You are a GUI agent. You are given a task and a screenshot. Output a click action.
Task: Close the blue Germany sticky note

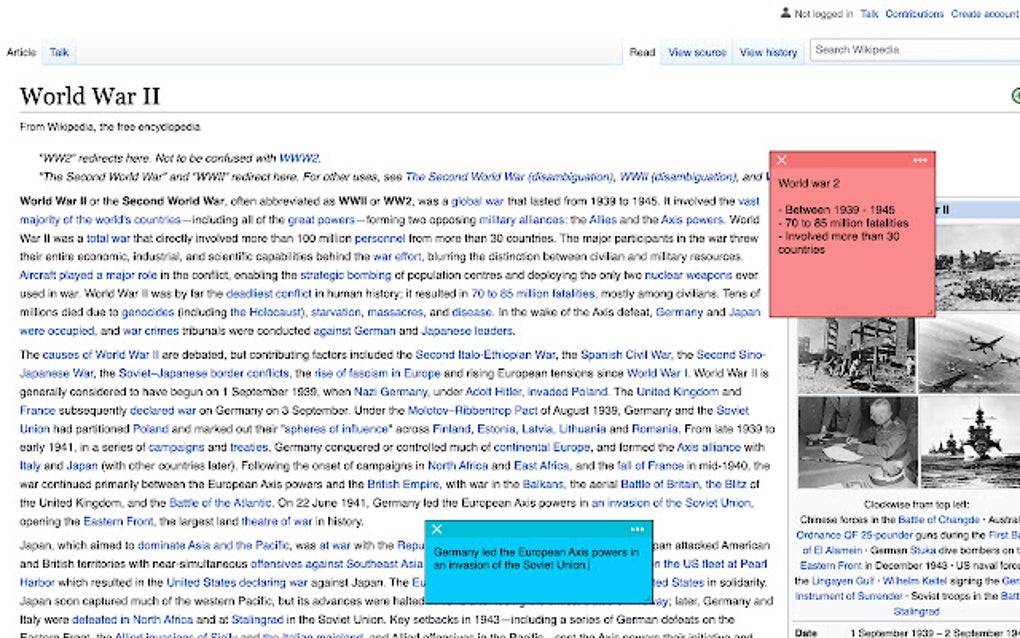tap(437, 529)
